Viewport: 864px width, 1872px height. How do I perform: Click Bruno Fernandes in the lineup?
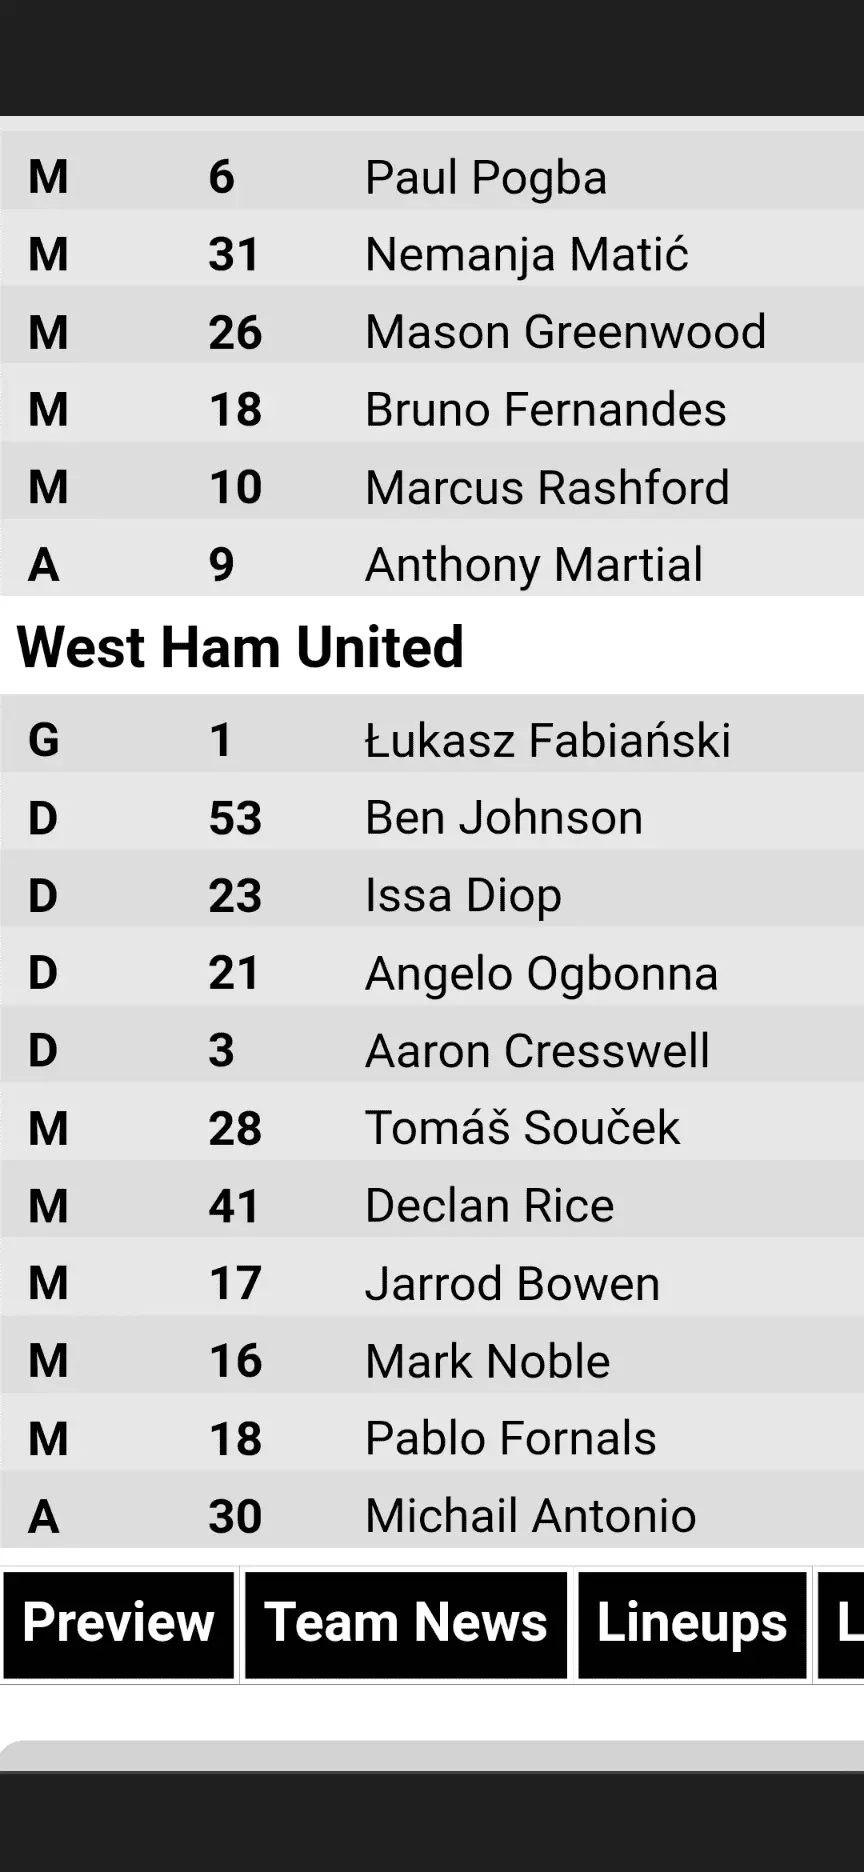pos(545,410)
